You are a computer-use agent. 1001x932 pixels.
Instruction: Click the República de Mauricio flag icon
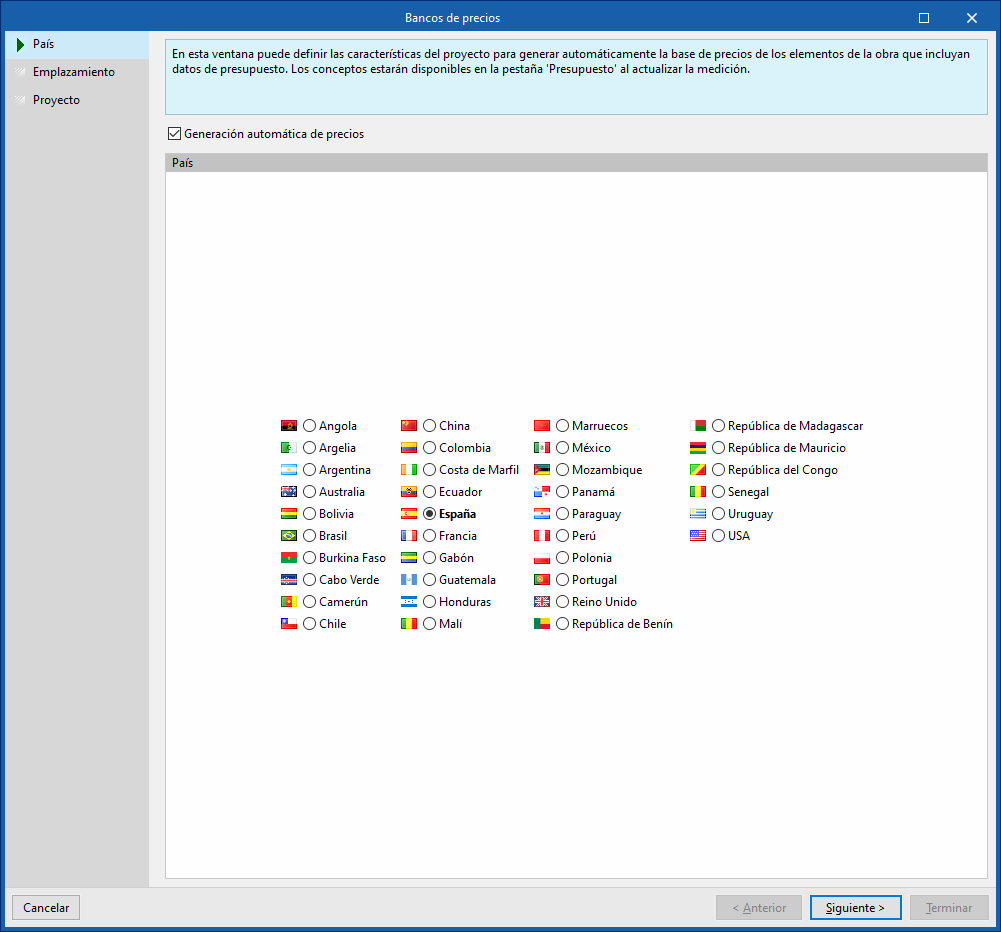698,447
